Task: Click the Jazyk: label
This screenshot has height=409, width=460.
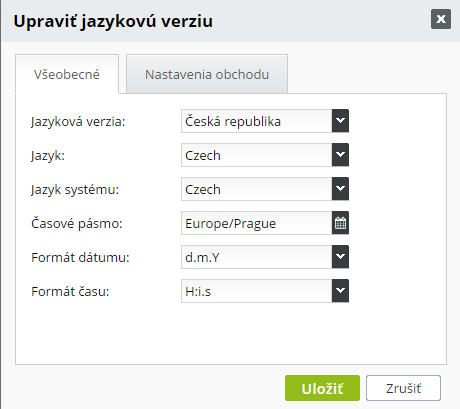Action: click(48, 156)
